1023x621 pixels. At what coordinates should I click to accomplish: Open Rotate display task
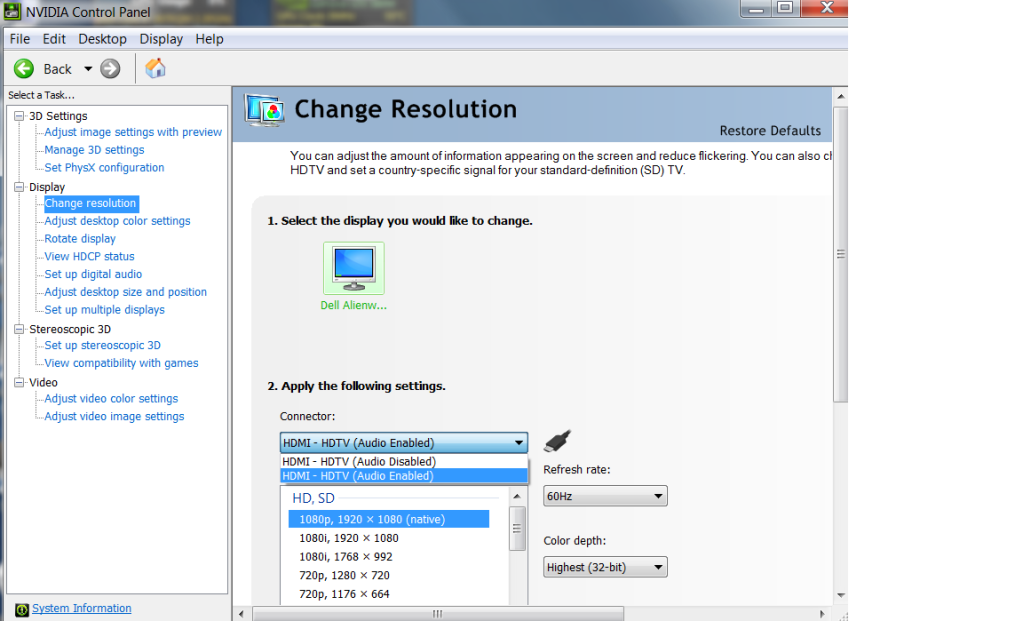pyautogui.click(x=80, y=238)
